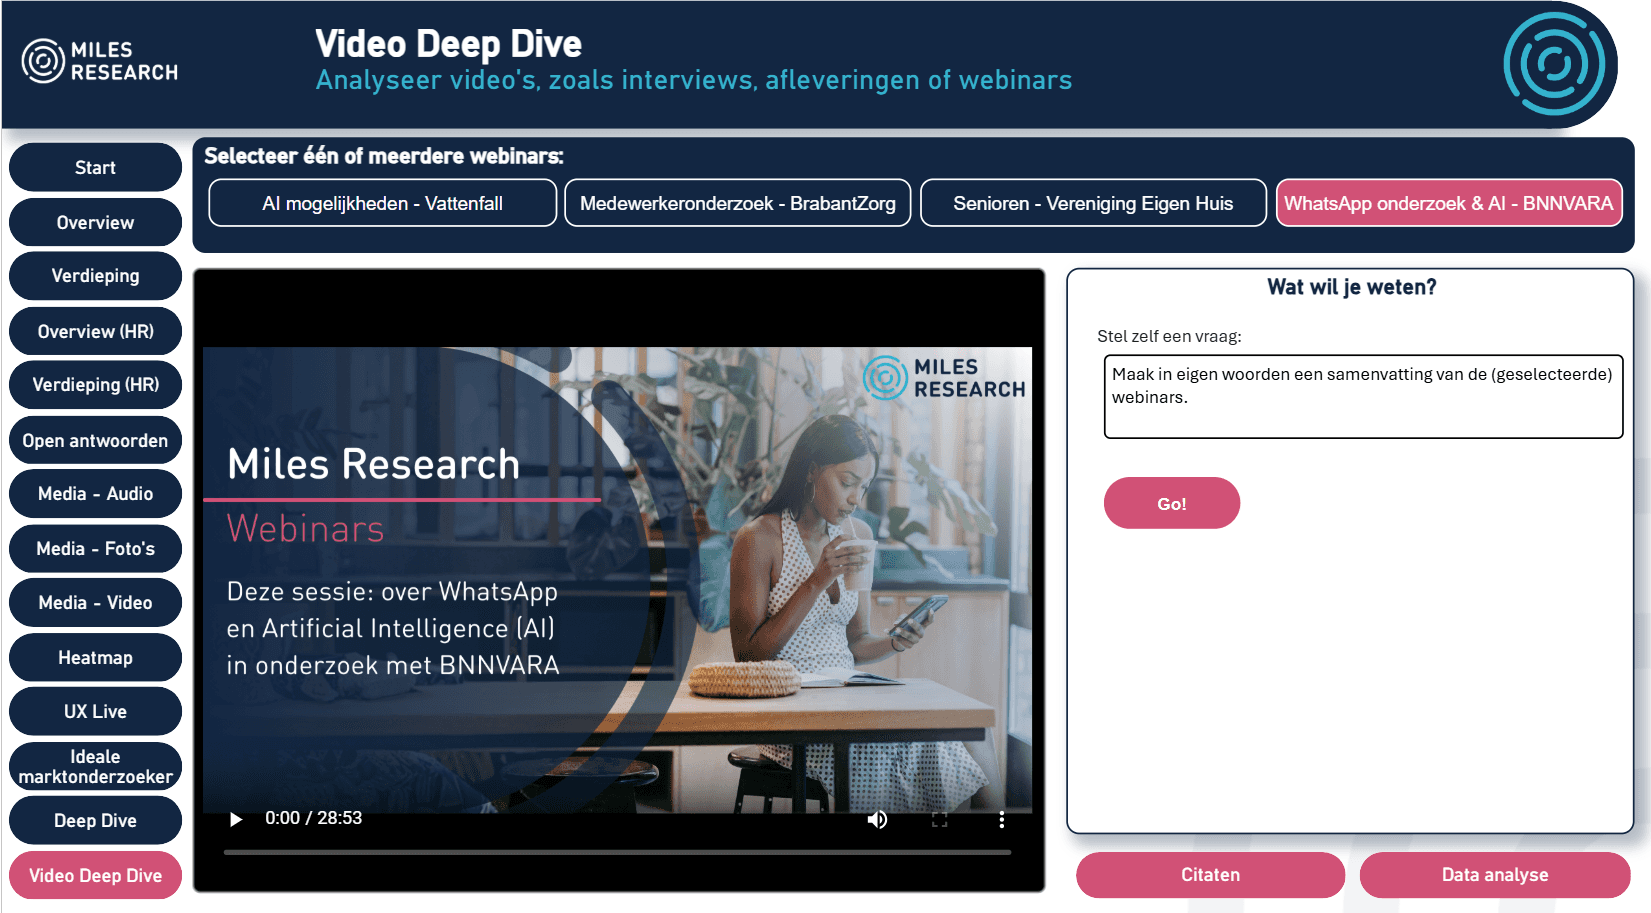Screen dimensions: 1651x913
Task: Go to Media - Video
Action: (x=95, y=603)
